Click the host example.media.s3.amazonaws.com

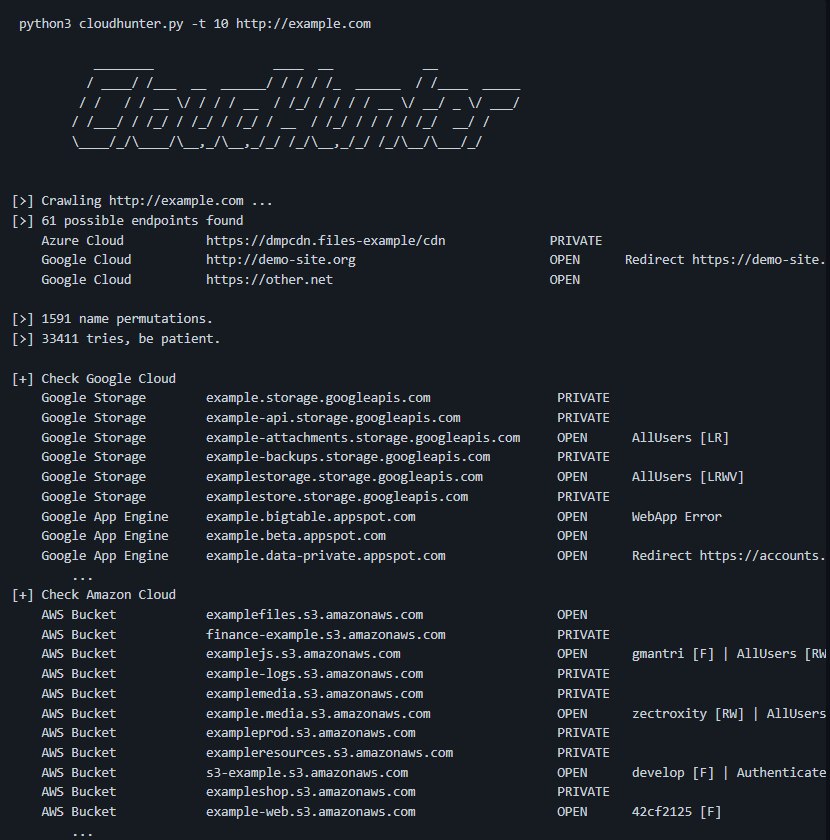coord(318,714)
